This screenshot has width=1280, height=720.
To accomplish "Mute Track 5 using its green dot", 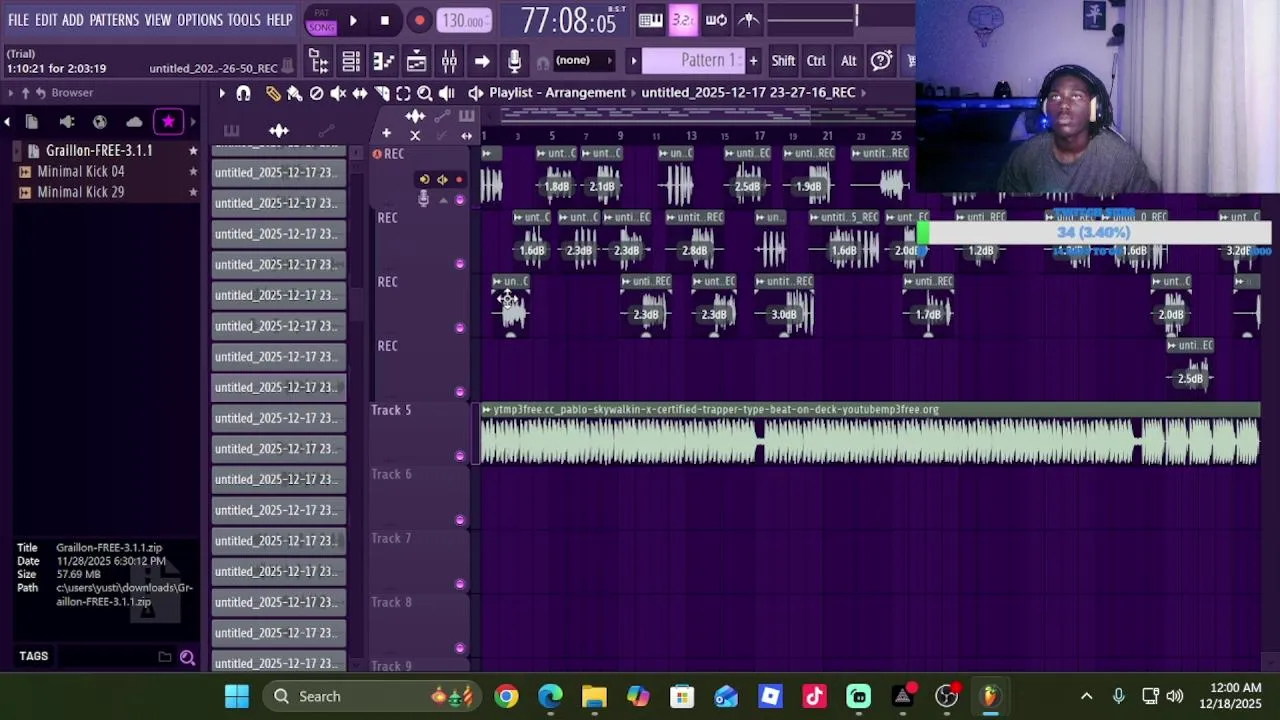I will tap(460, 456).
